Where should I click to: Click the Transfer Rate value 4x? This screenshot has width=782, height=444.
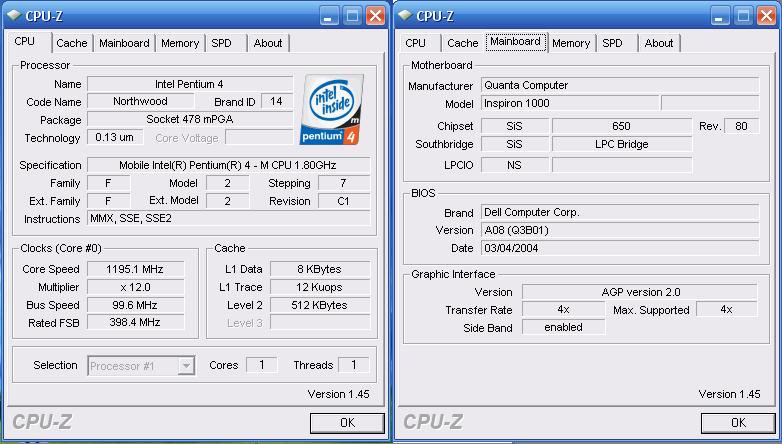tap(564, 310)
